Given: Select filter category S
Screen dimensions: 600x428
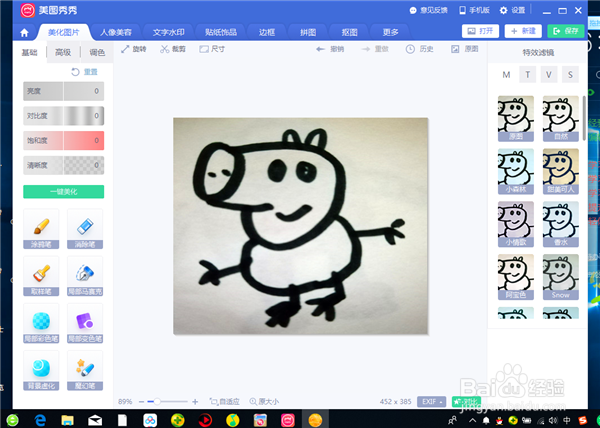Looking at the screenshot, I should 570,75.
